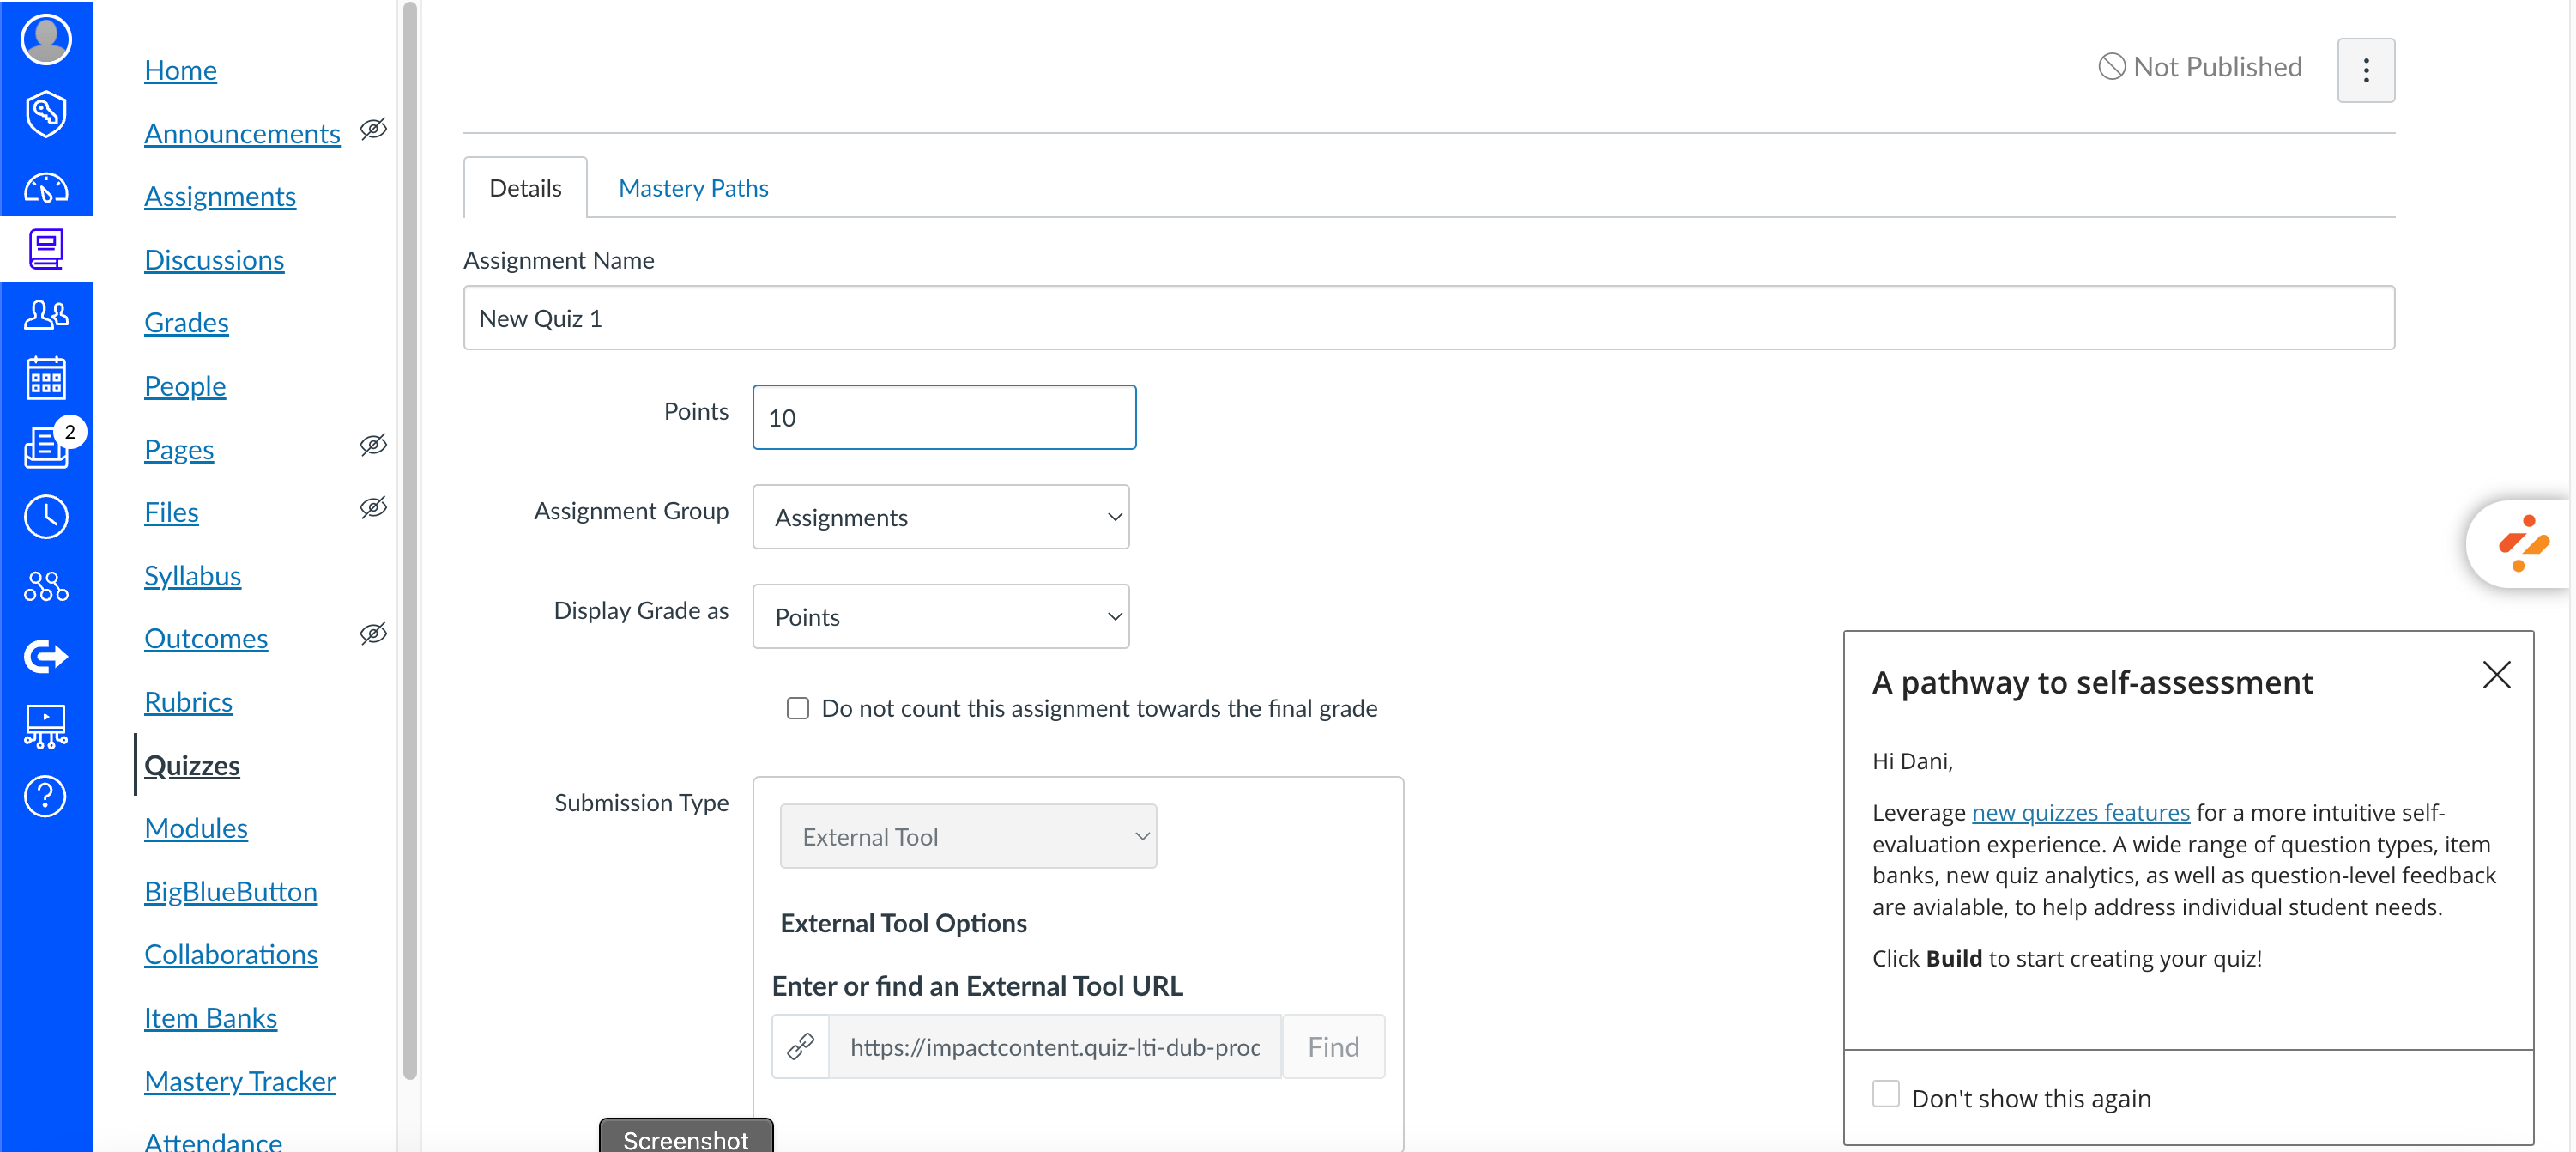This screenshot has height=1152, width=2576.
Task: Click the link icon beside the External Tool URL
Action: (x=800, y=1046)
